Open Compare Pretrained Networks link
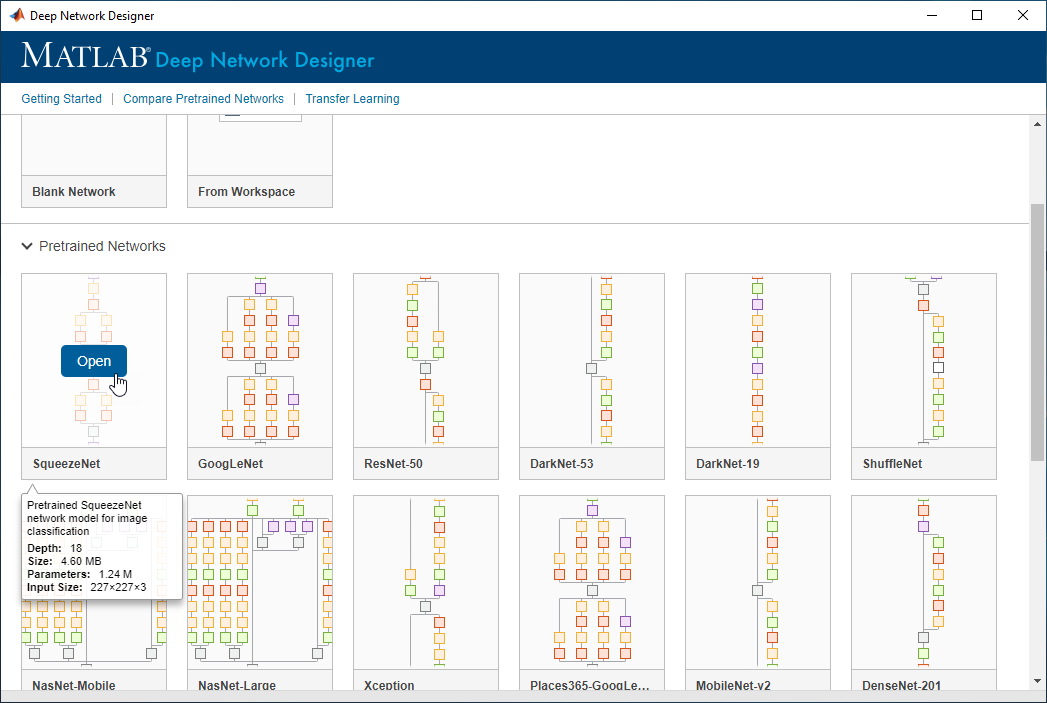 tap(203, 99)
